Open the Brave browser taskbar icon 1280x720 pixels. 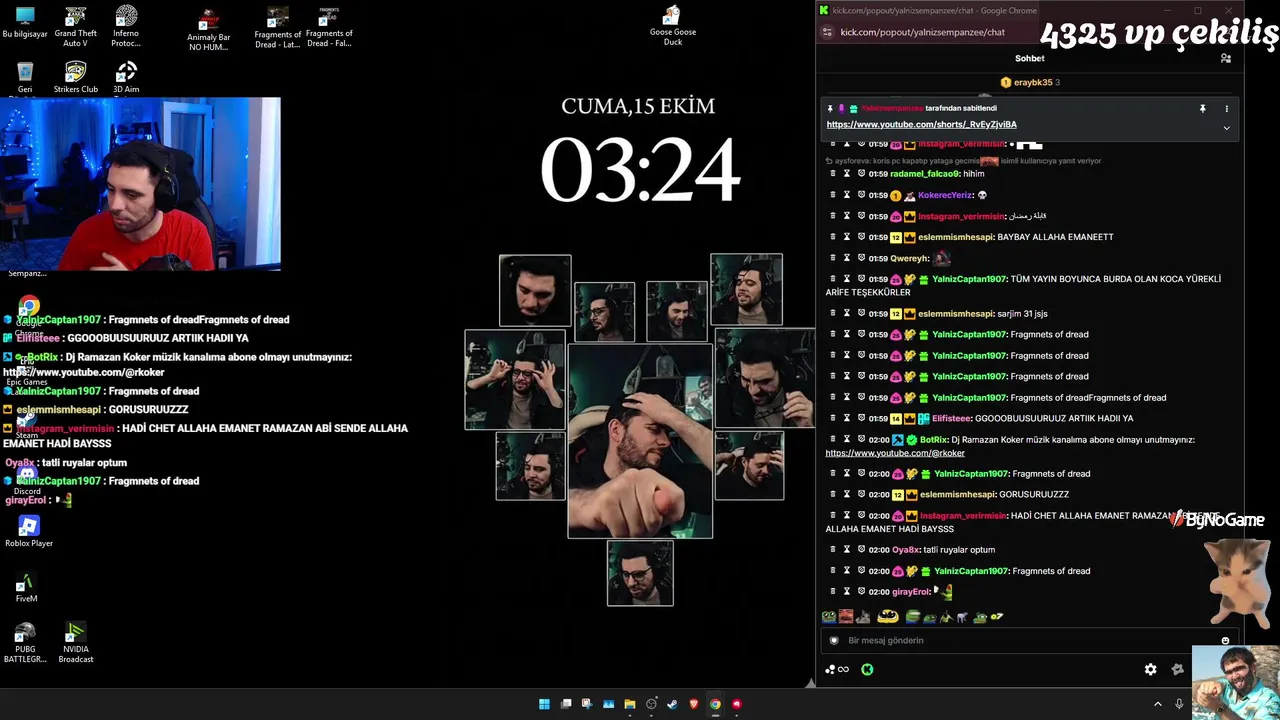pyautogui.click(x=694, y=704)
